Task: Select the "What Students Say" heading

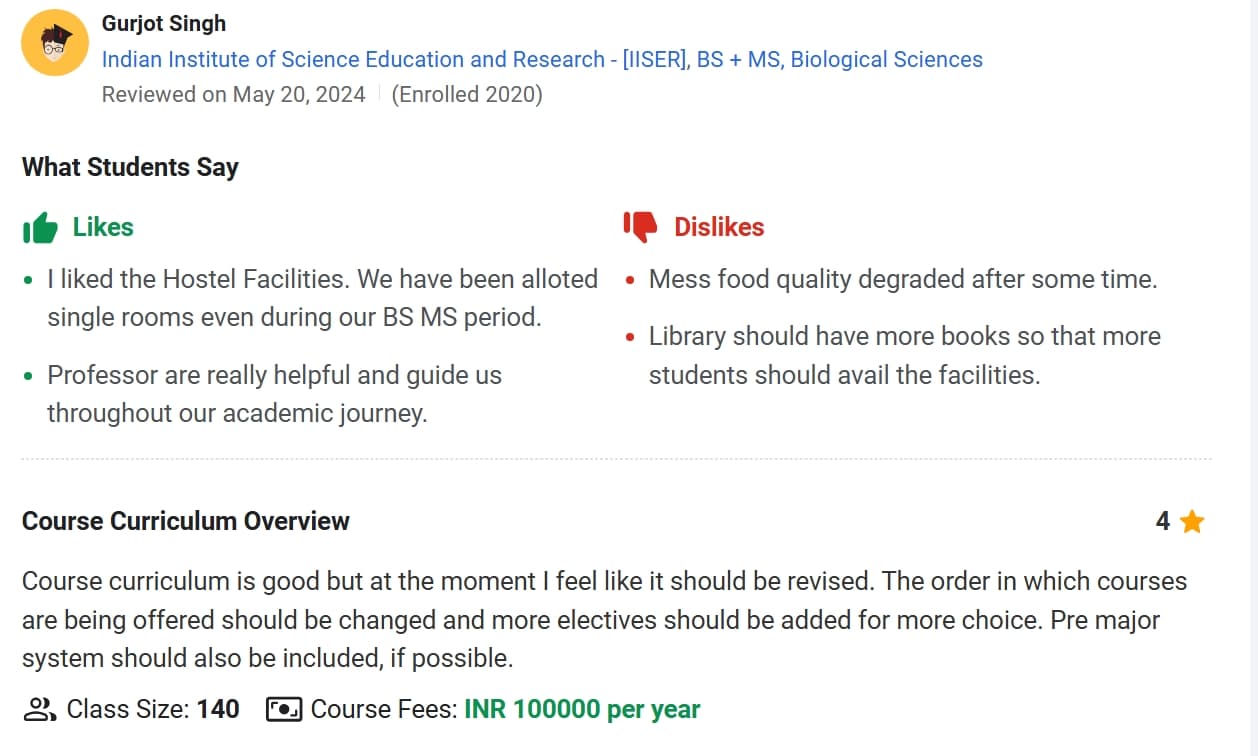Action: click(x=130, y=167)
